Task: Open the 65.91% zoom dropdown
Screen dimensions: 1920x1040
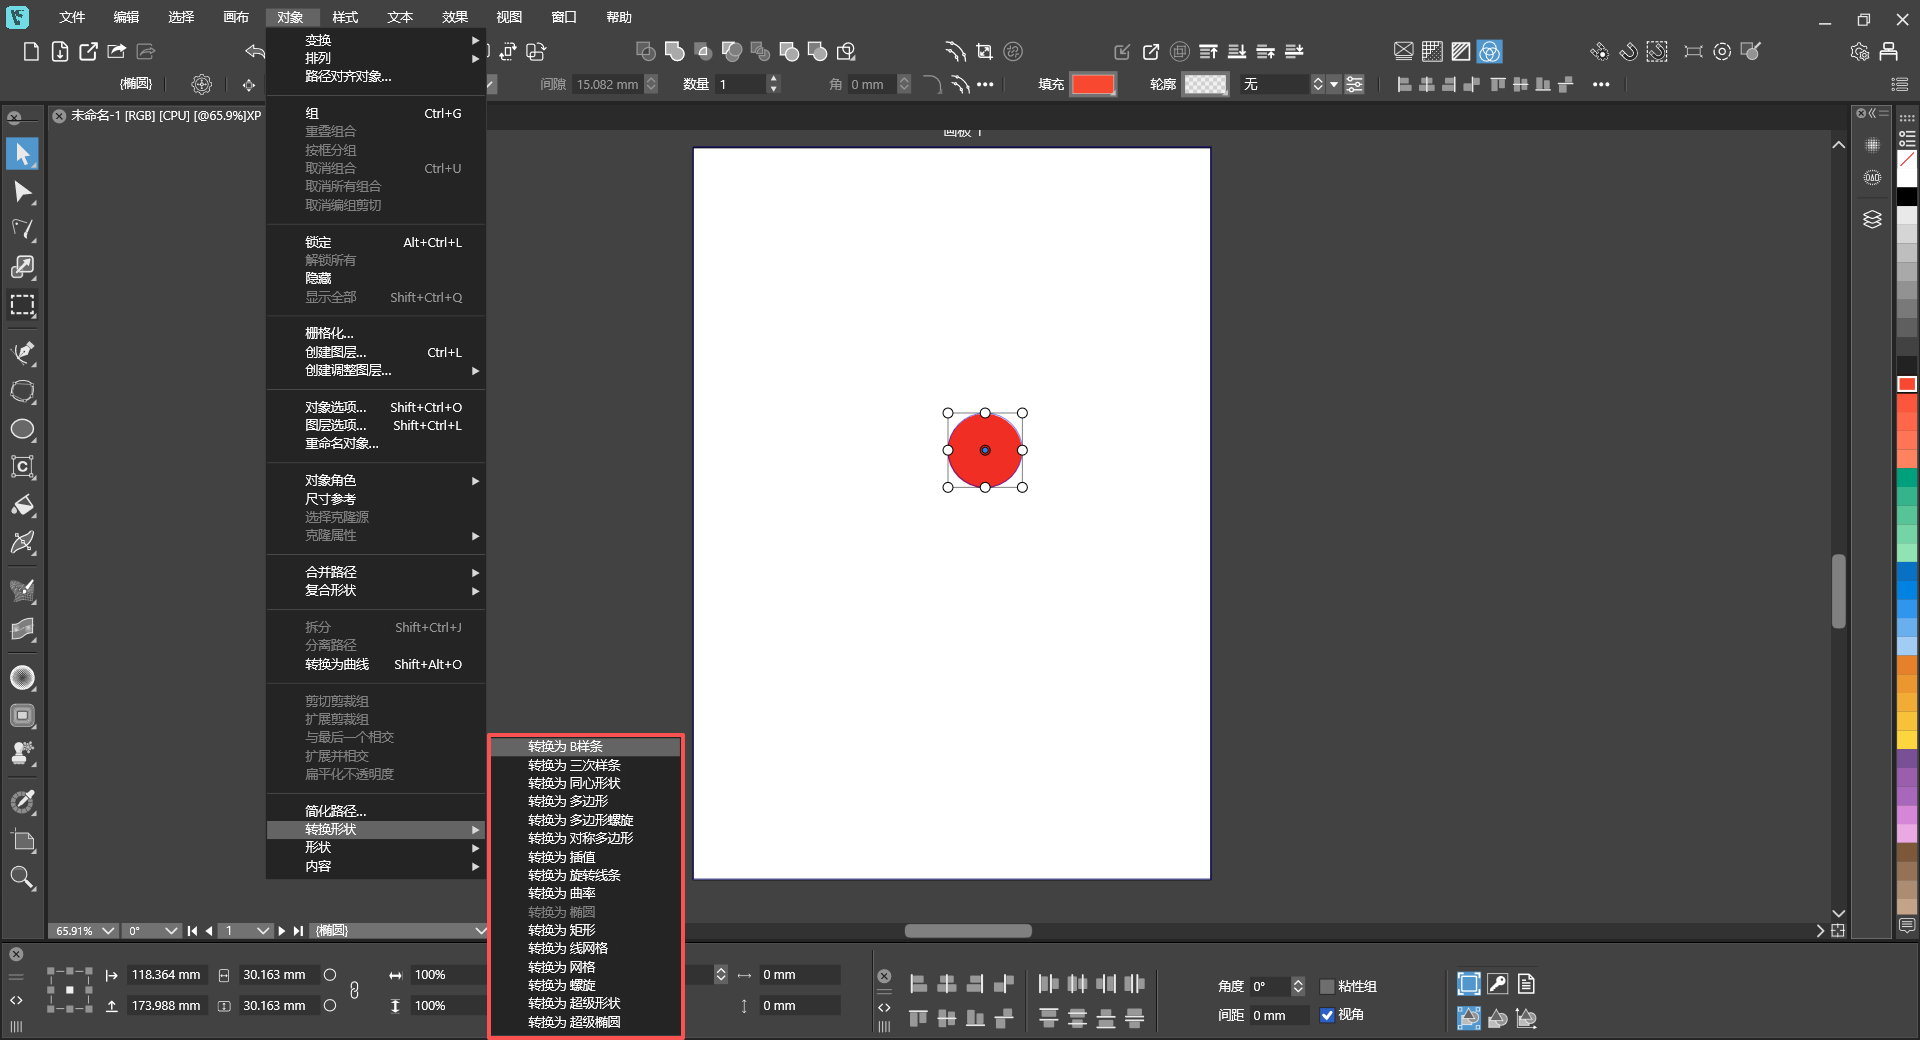Action: (108, 931)
